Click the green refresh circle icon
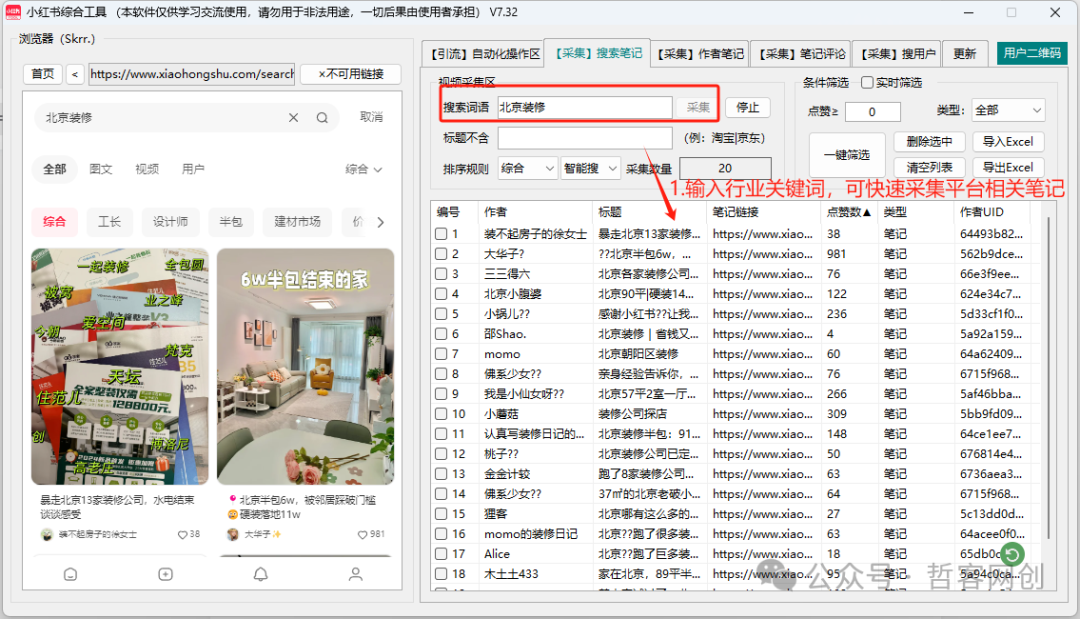This screenshot has width=1080, height=619. [x=1012, y=554]
